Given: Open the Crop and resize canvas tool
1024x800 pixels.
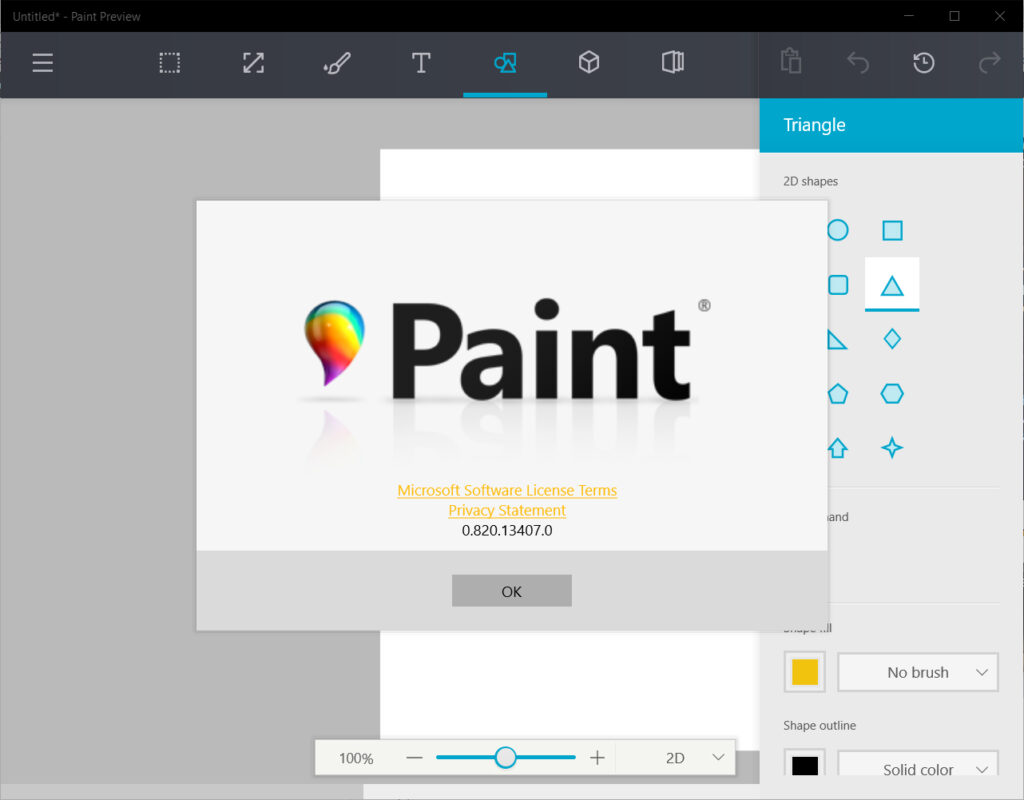Looking at the screenshot, I should 253,64.
